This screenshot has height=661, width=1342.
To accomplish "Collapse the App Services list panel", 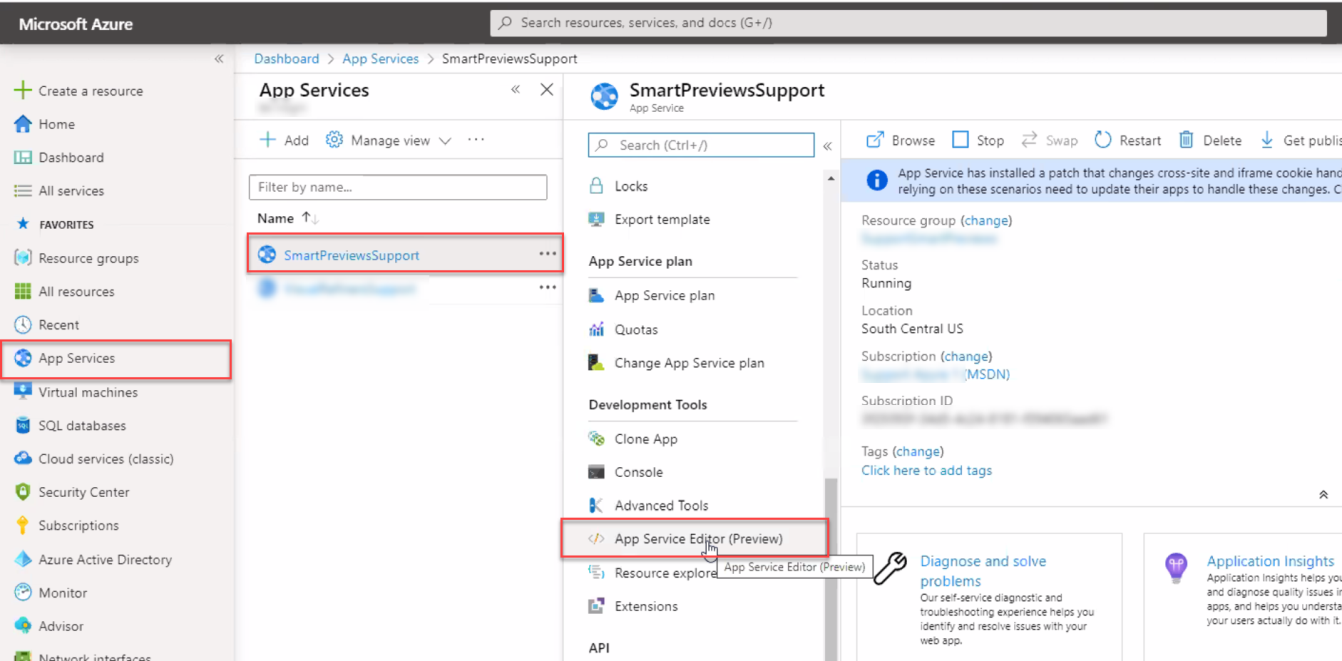I will coord(516,90).
